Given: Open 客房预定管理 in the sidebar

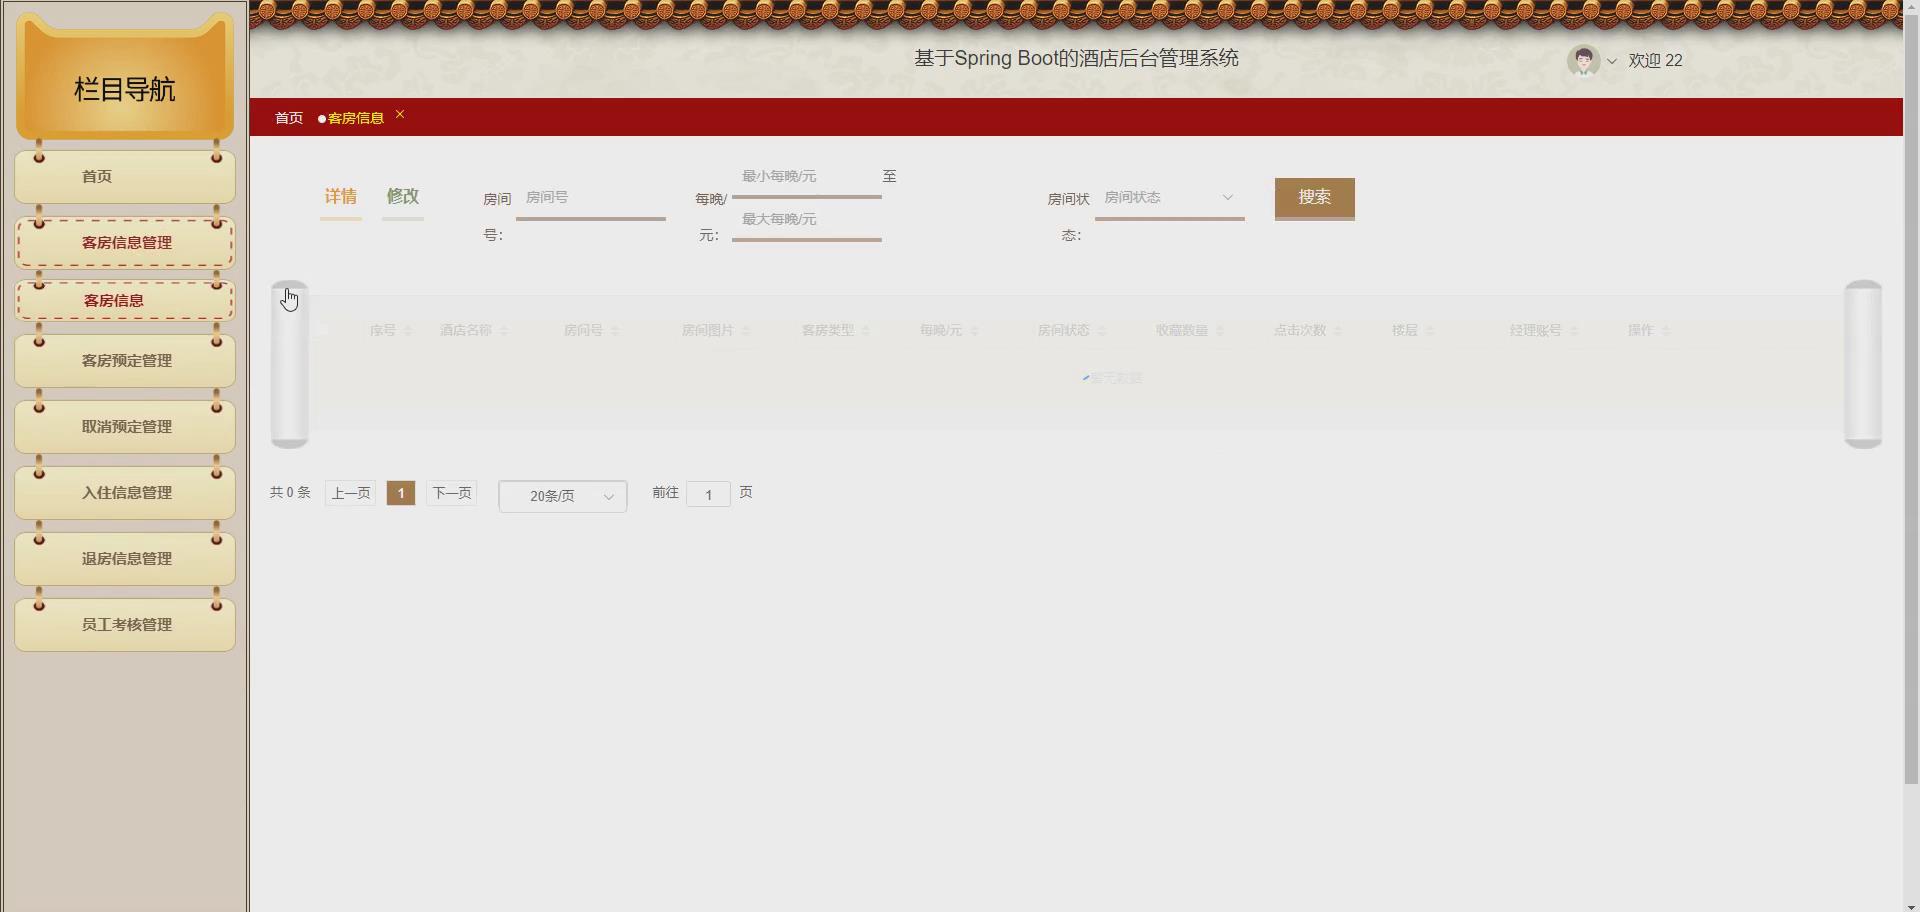Looking at the screenshot, I should [x=124, y=361].
